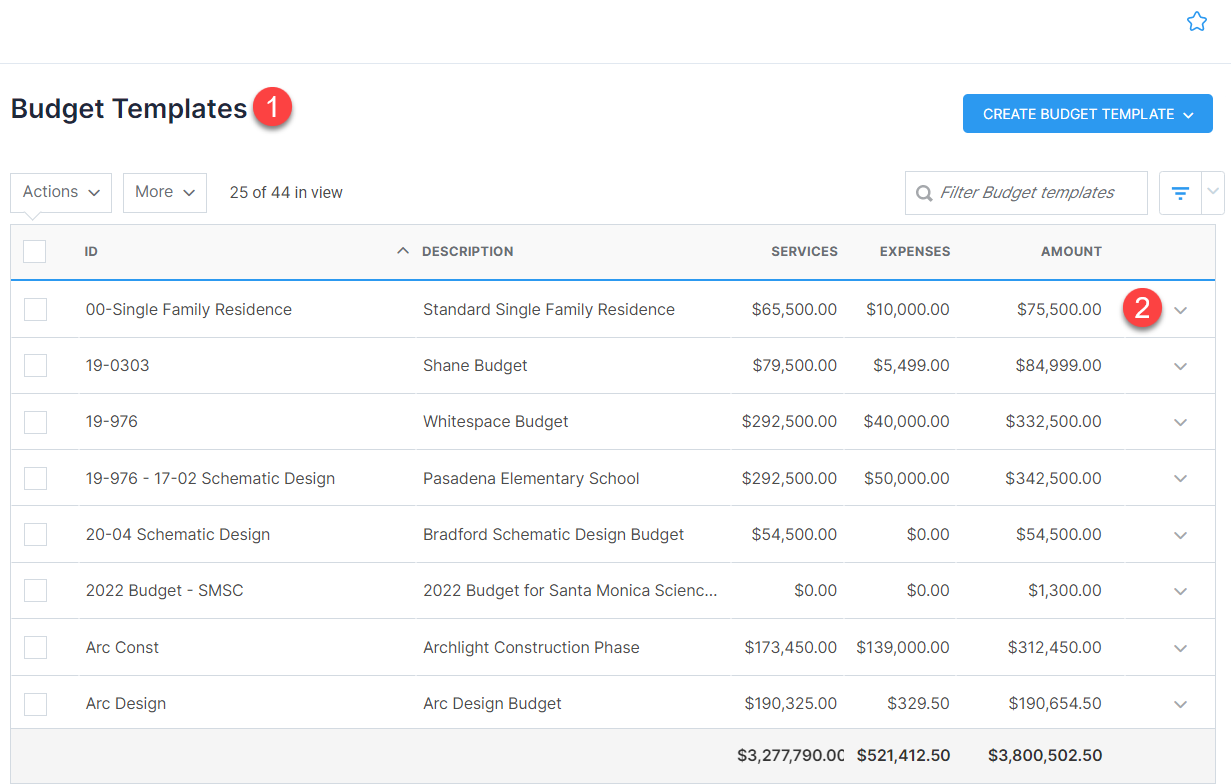The image size is (1231, 784).
Task: Sort by the Description column header
Action: click(x=467, y=251)
